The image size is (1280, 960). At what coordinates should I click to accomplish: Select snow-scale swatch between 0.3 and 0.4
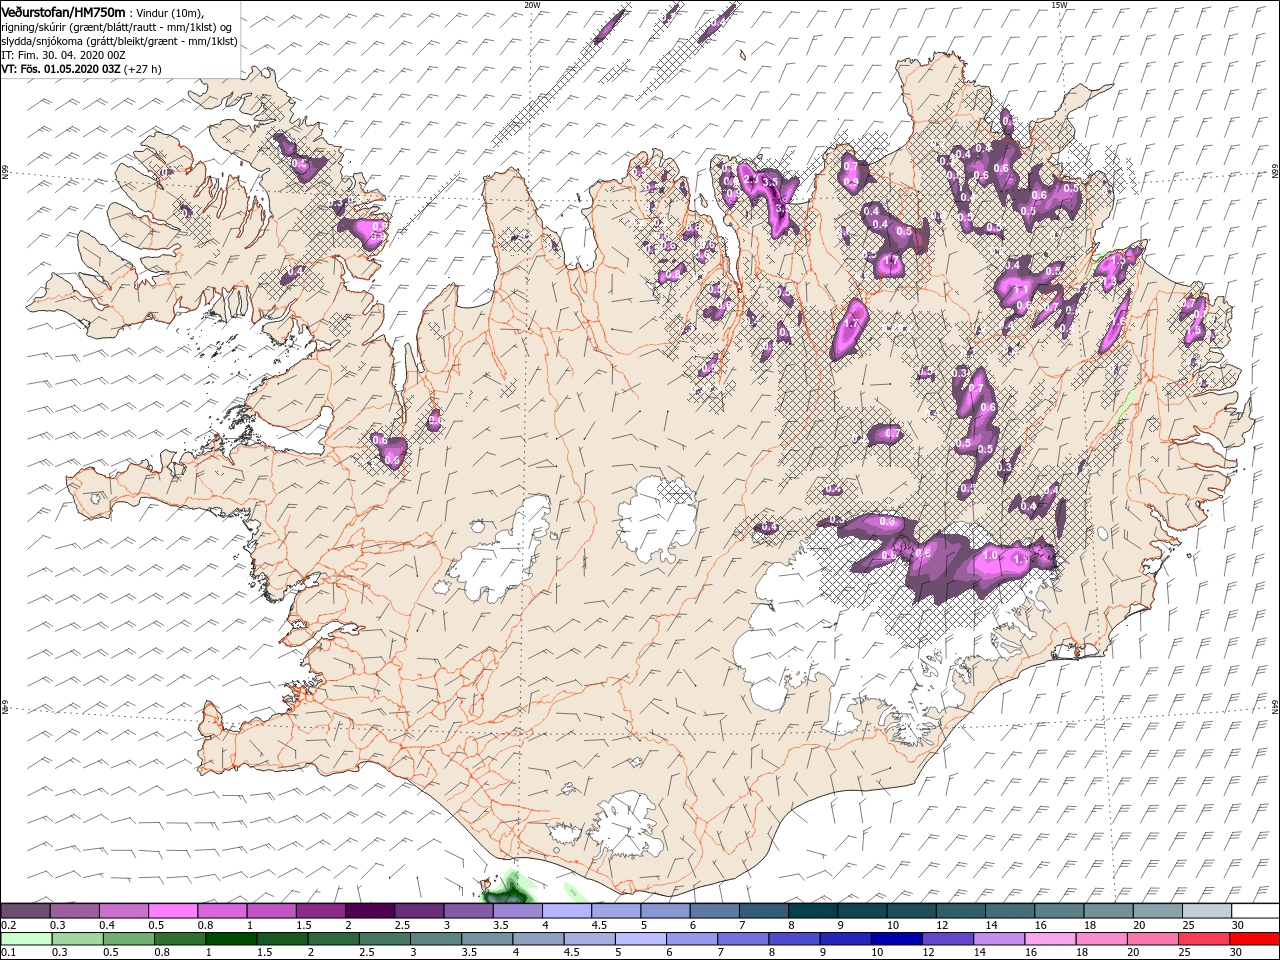(74, 911)
